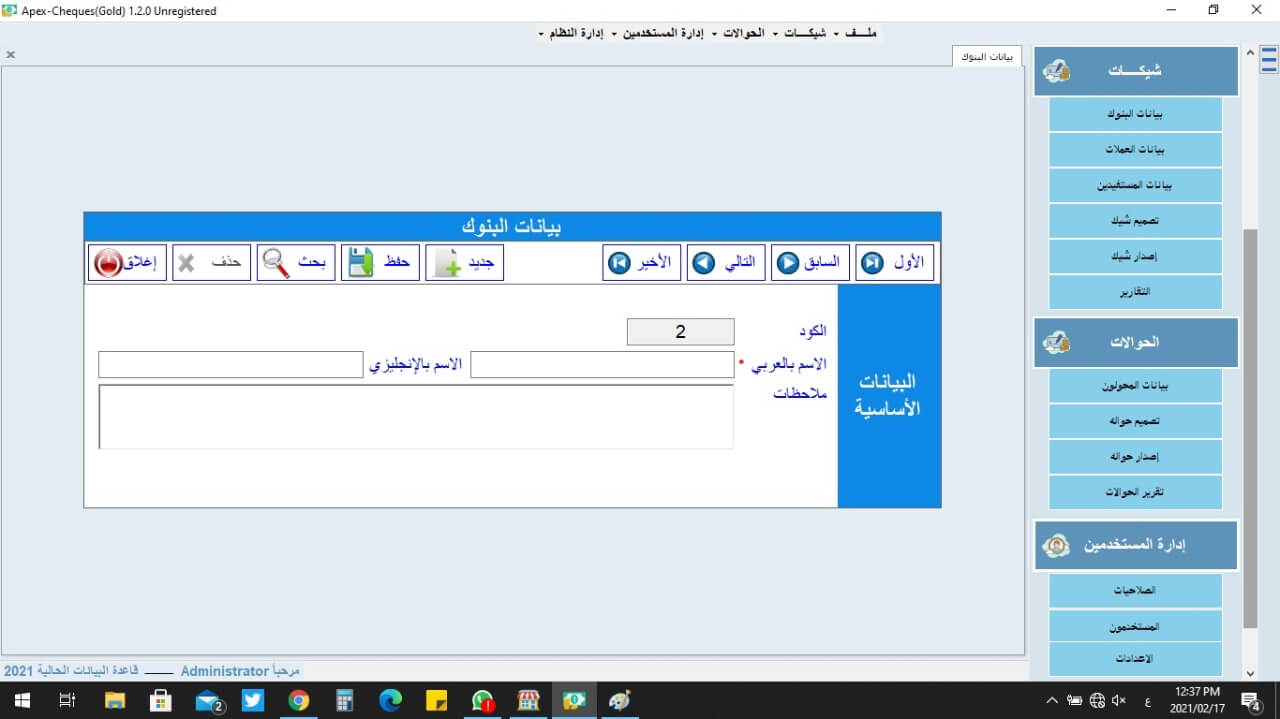Open the ملف (File) menu
Screen dimensions: 1280x719
click(x=858, y=33)
